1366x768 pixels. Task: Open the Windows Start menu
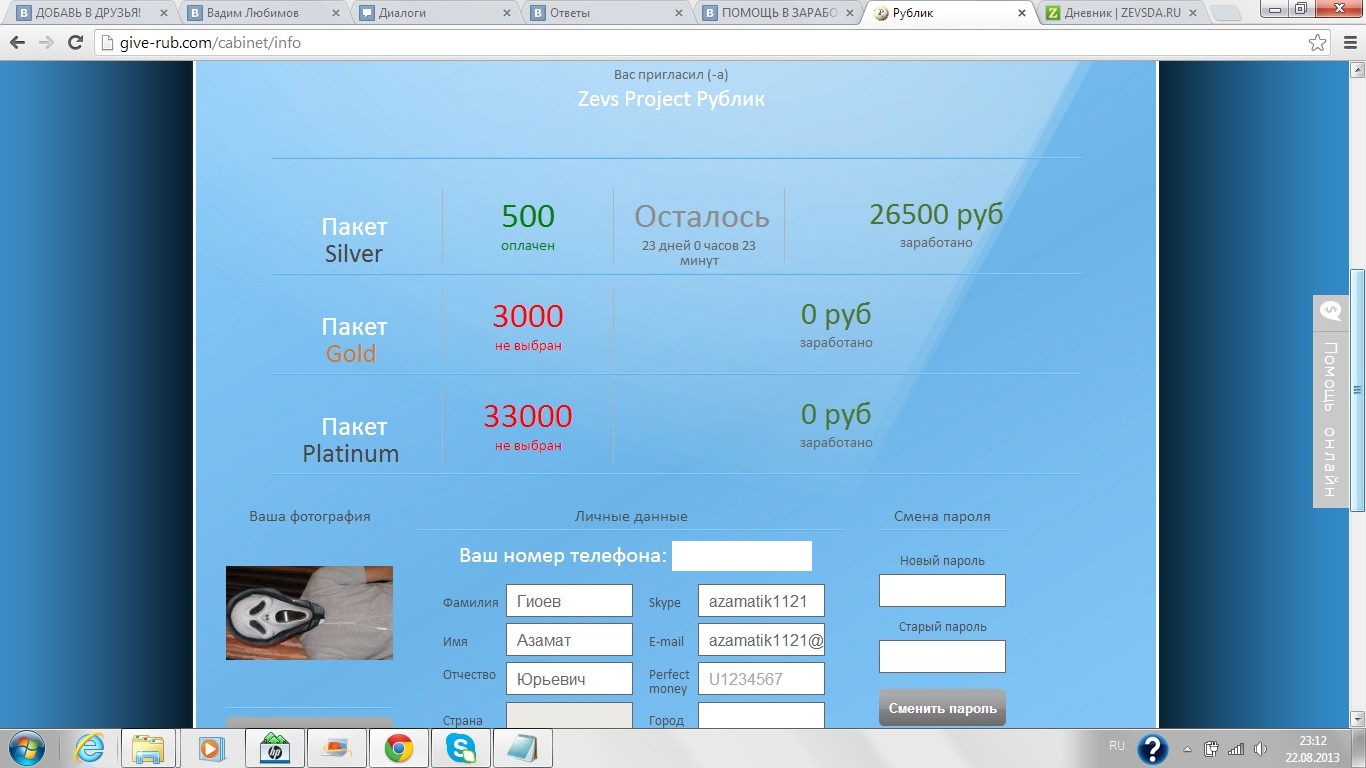tap(25, 748)
